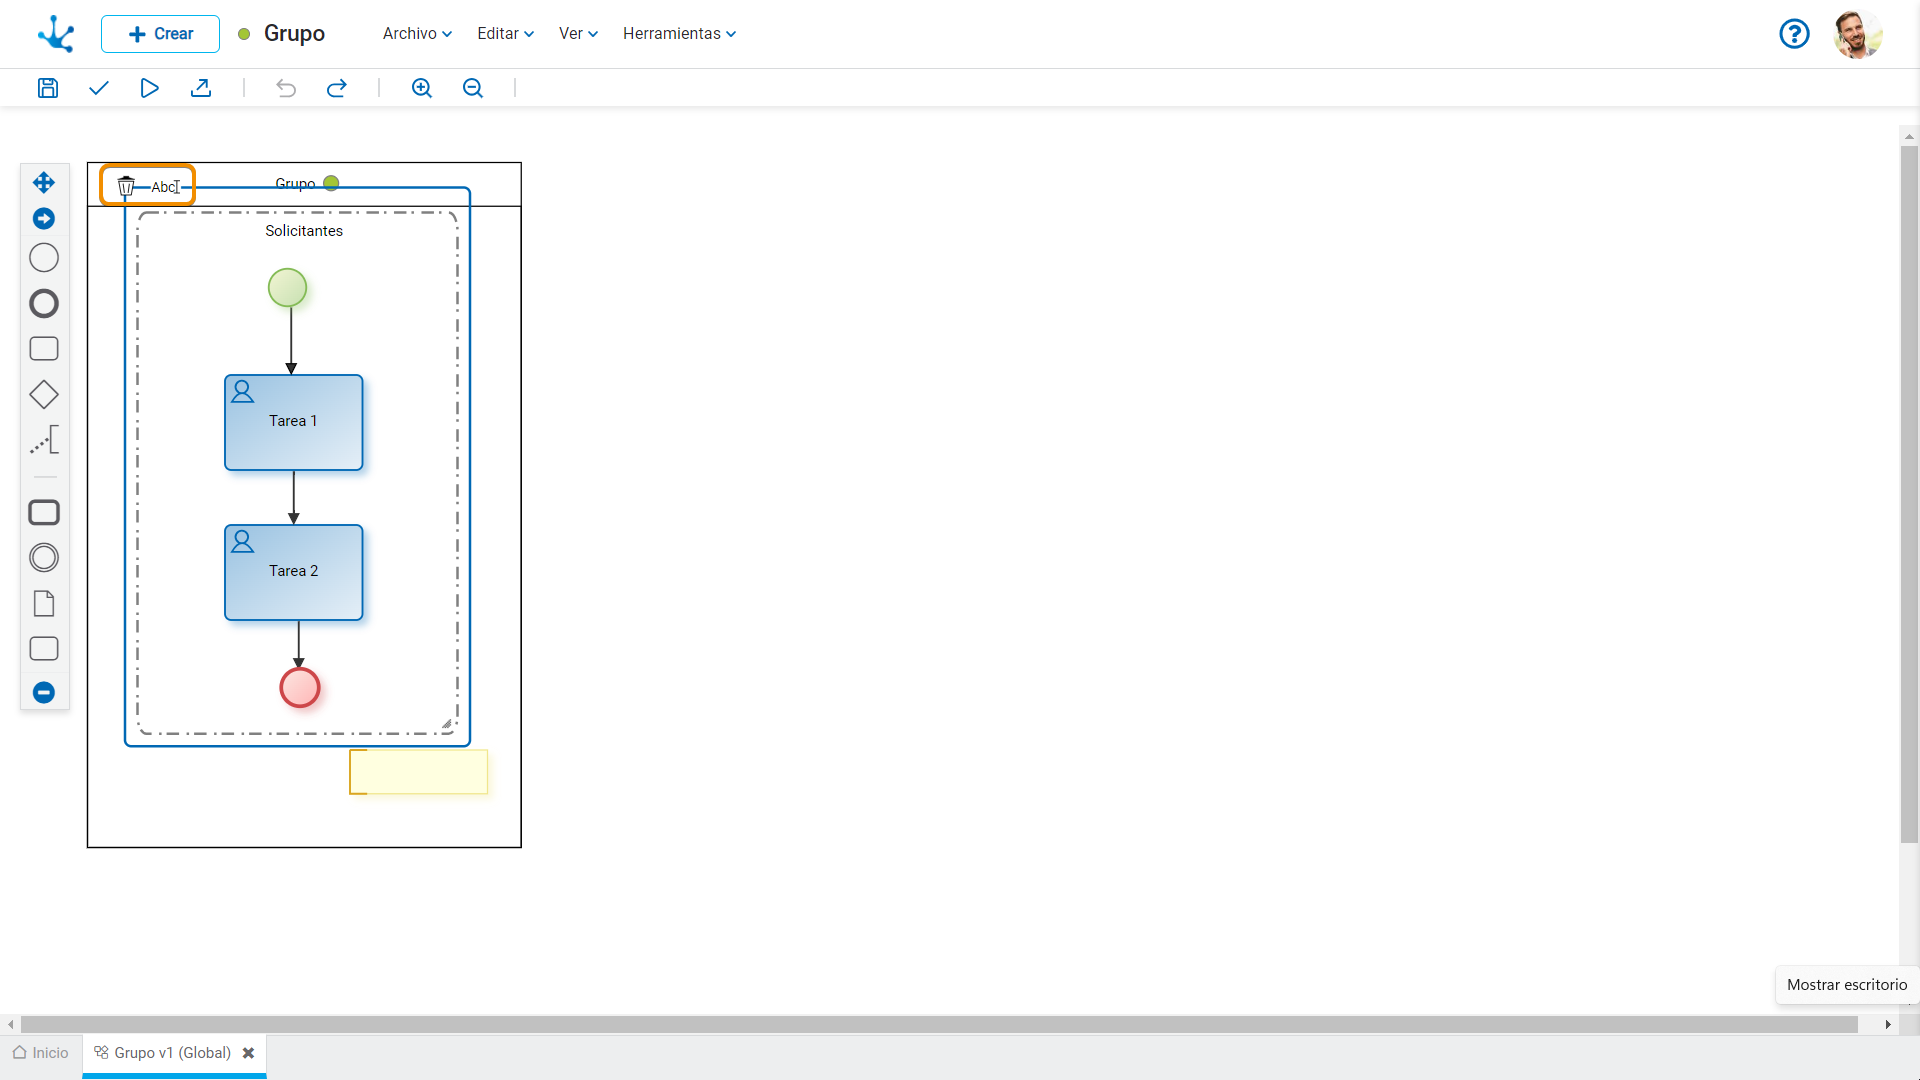Expand the Herramientas dropdown menu

point(679,33)
